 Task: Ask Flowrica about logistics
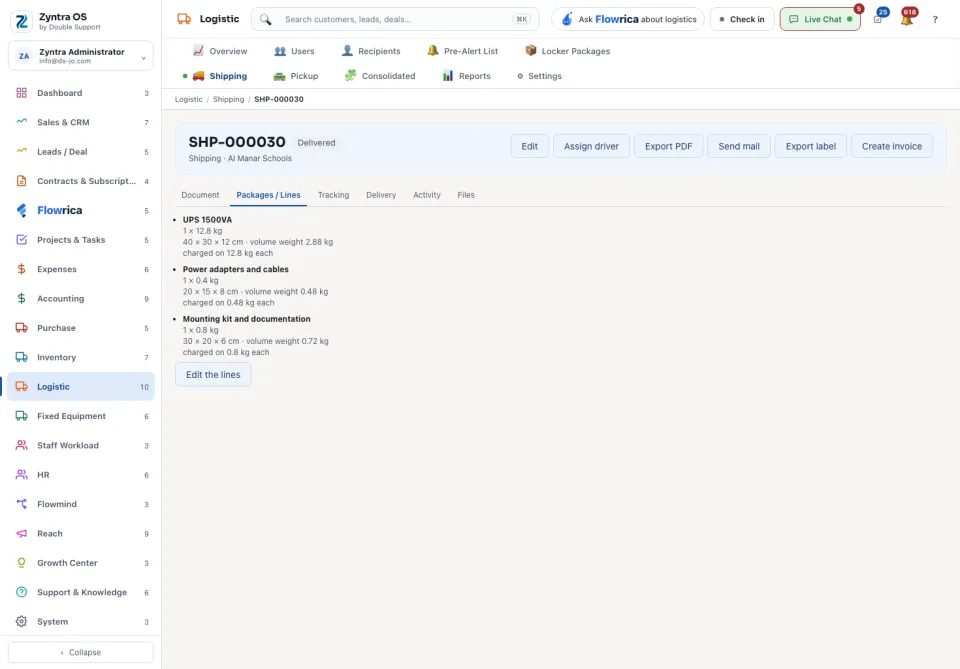(628, 20)
